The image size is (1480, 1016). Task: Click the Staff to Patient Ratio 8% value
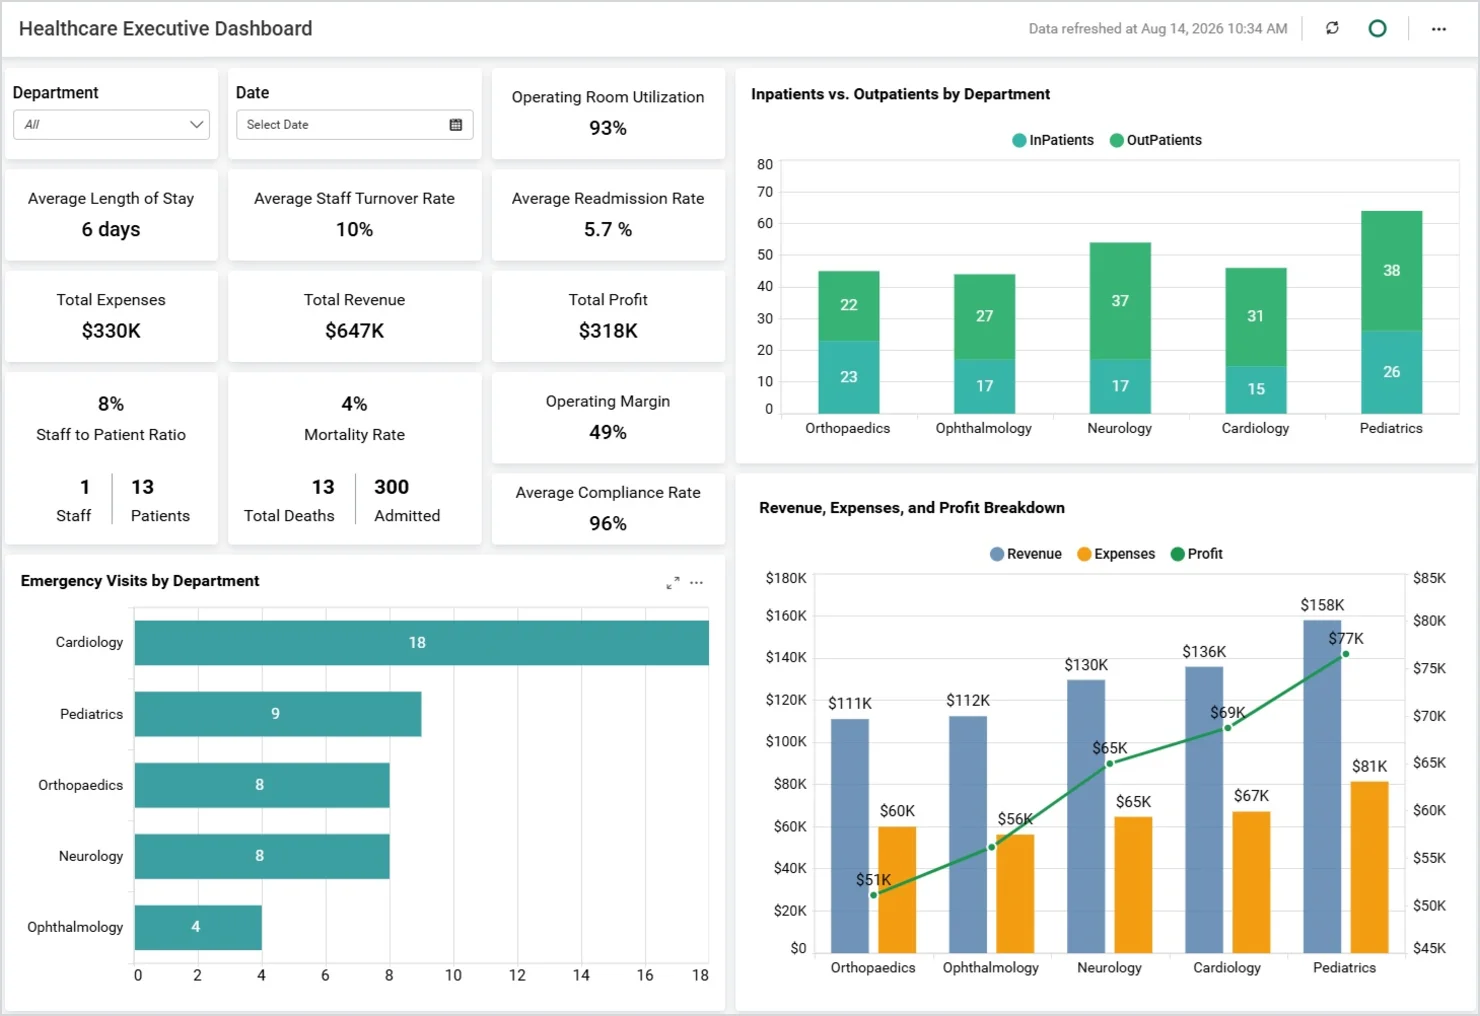(111, 404)
